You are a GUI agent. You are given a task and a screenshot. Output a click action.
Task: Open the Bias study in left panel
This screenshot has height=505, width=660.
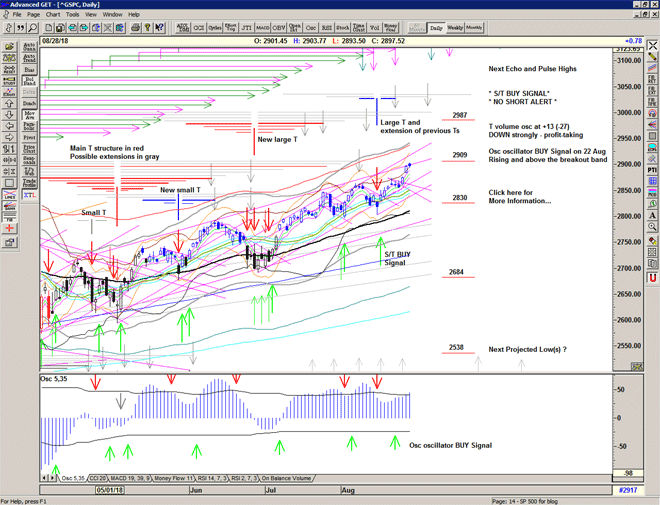coord(29,72)
